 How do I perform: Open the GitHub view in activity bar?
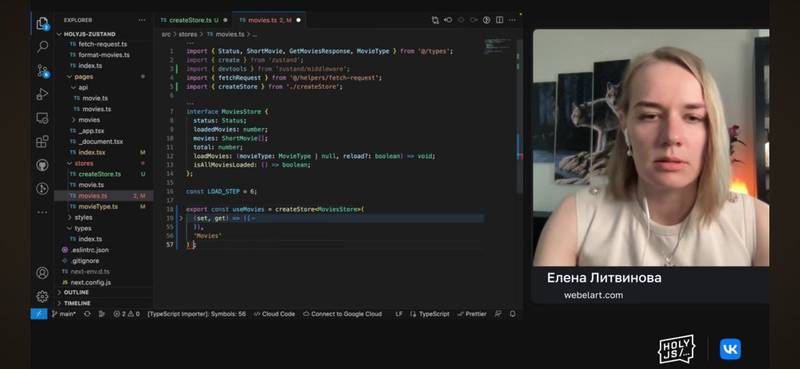42,165
